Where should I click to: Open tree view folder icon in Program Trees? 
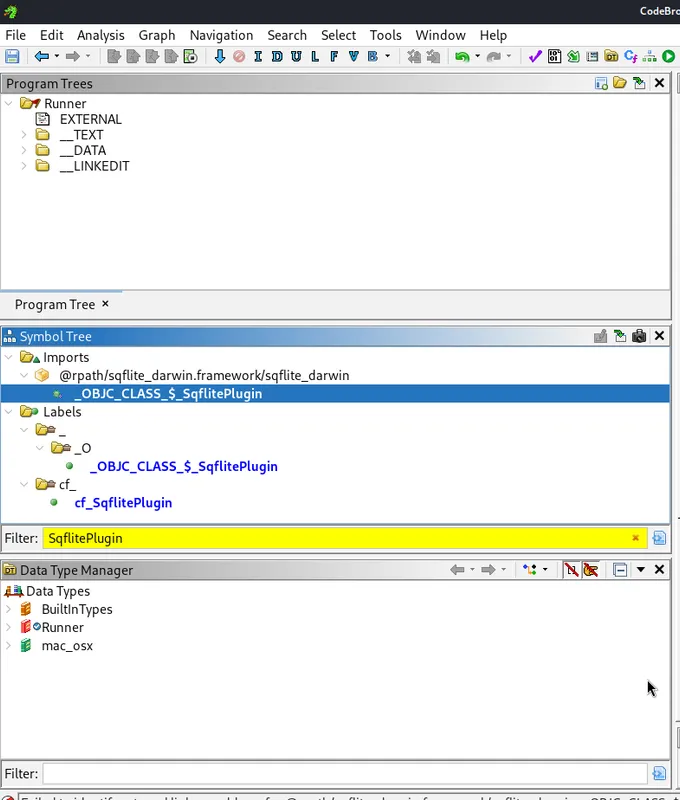click(620, 83)
